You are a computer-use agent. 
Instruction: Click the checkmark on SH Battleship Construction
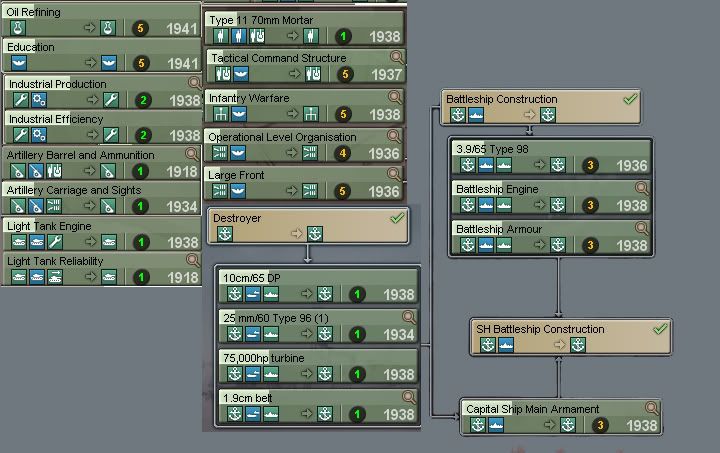point(659,329)
